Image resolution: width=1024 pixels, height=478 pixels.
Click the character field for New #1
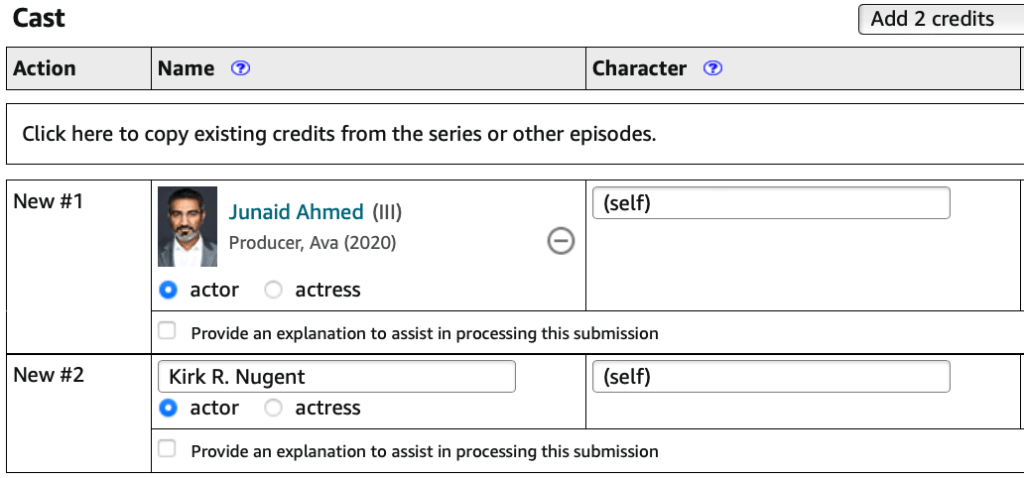coord(771,203)
